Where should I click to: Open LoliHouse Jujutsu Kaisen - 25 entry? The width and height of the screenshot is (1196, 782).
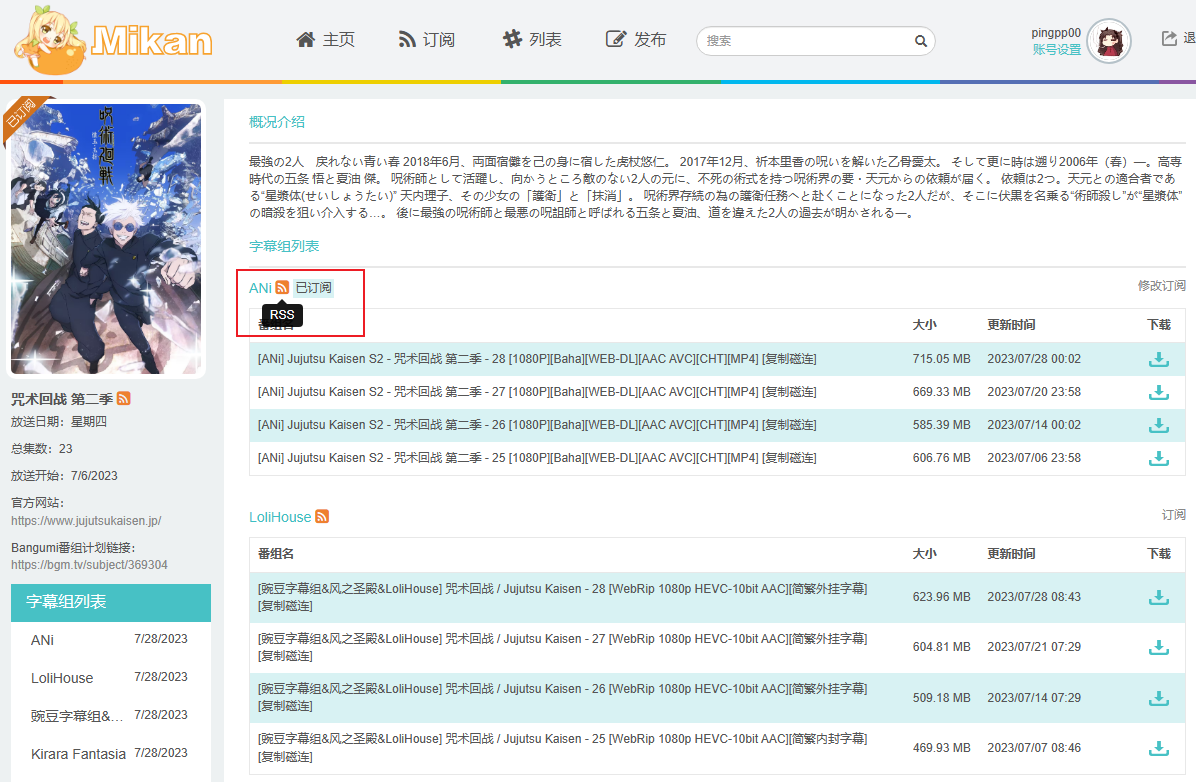point(562,739)
